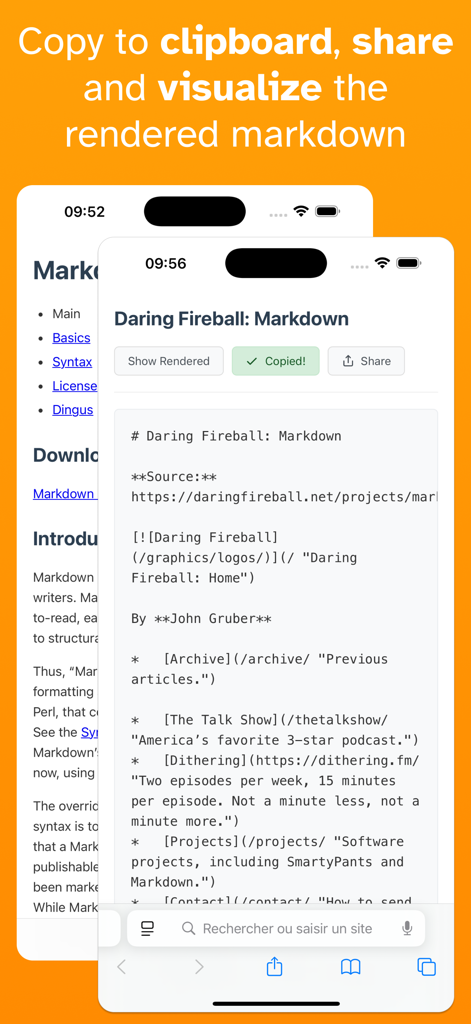Tap '**Source:**' line in code block

pos(174,476)
